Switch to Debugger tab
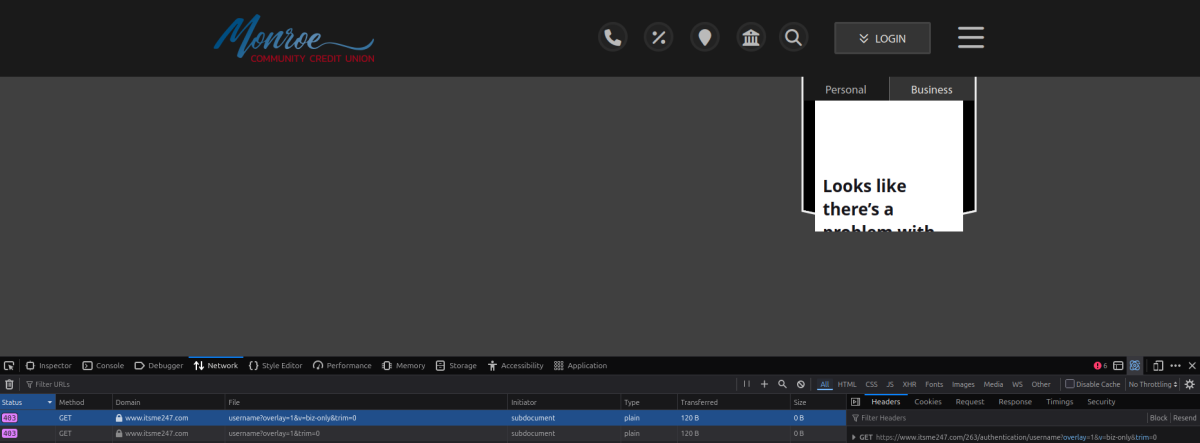Screen dimensions: 1200x443 159,365
